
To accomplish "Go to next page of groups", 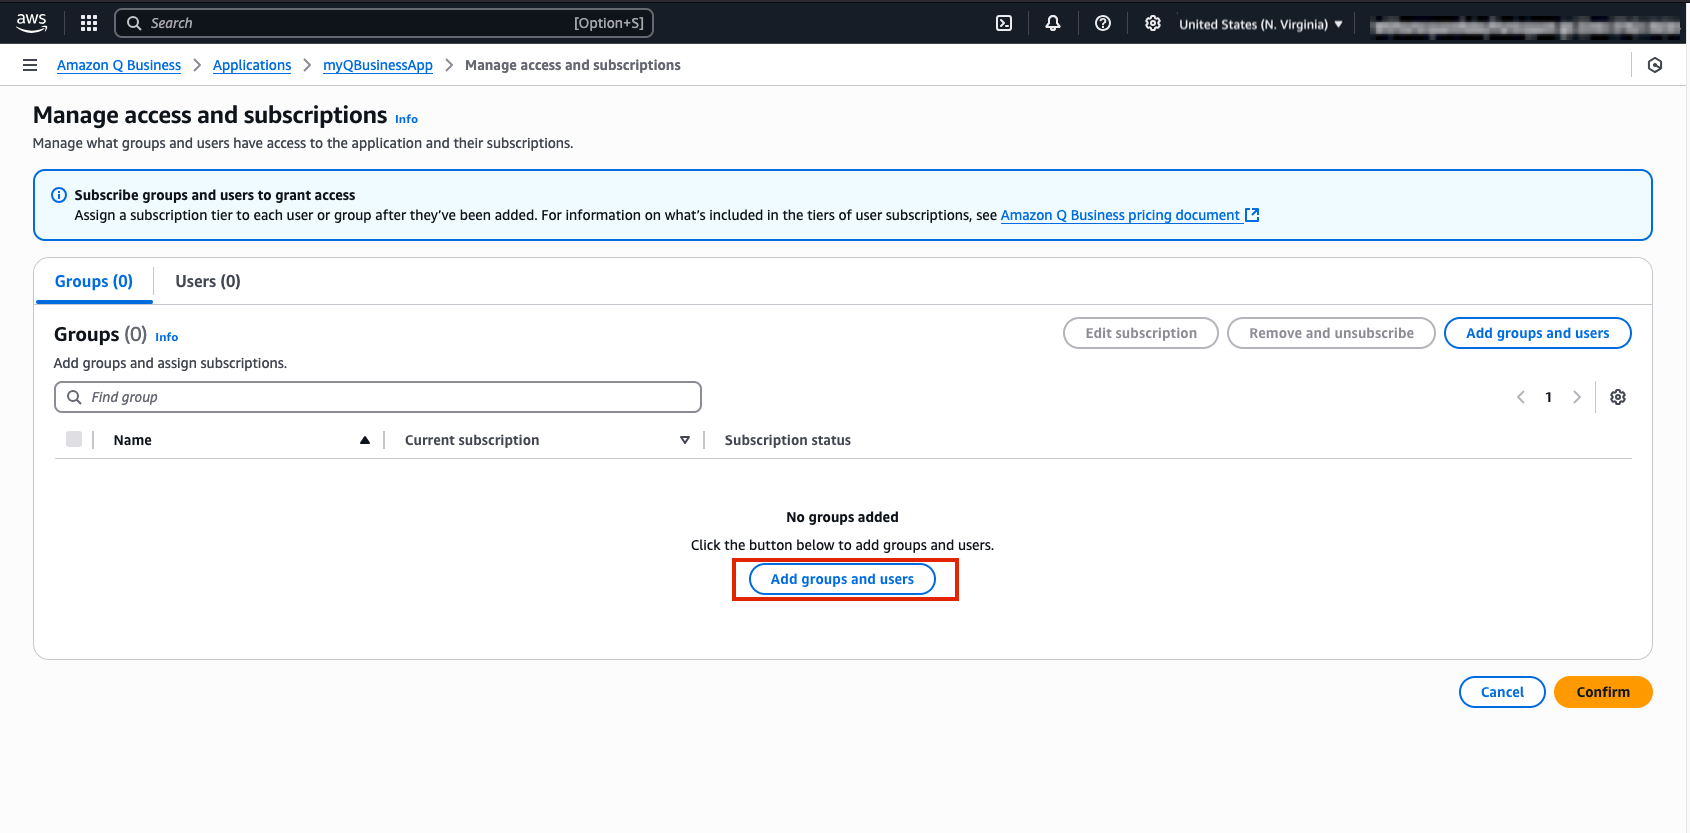I will (x=1577, y=397).
